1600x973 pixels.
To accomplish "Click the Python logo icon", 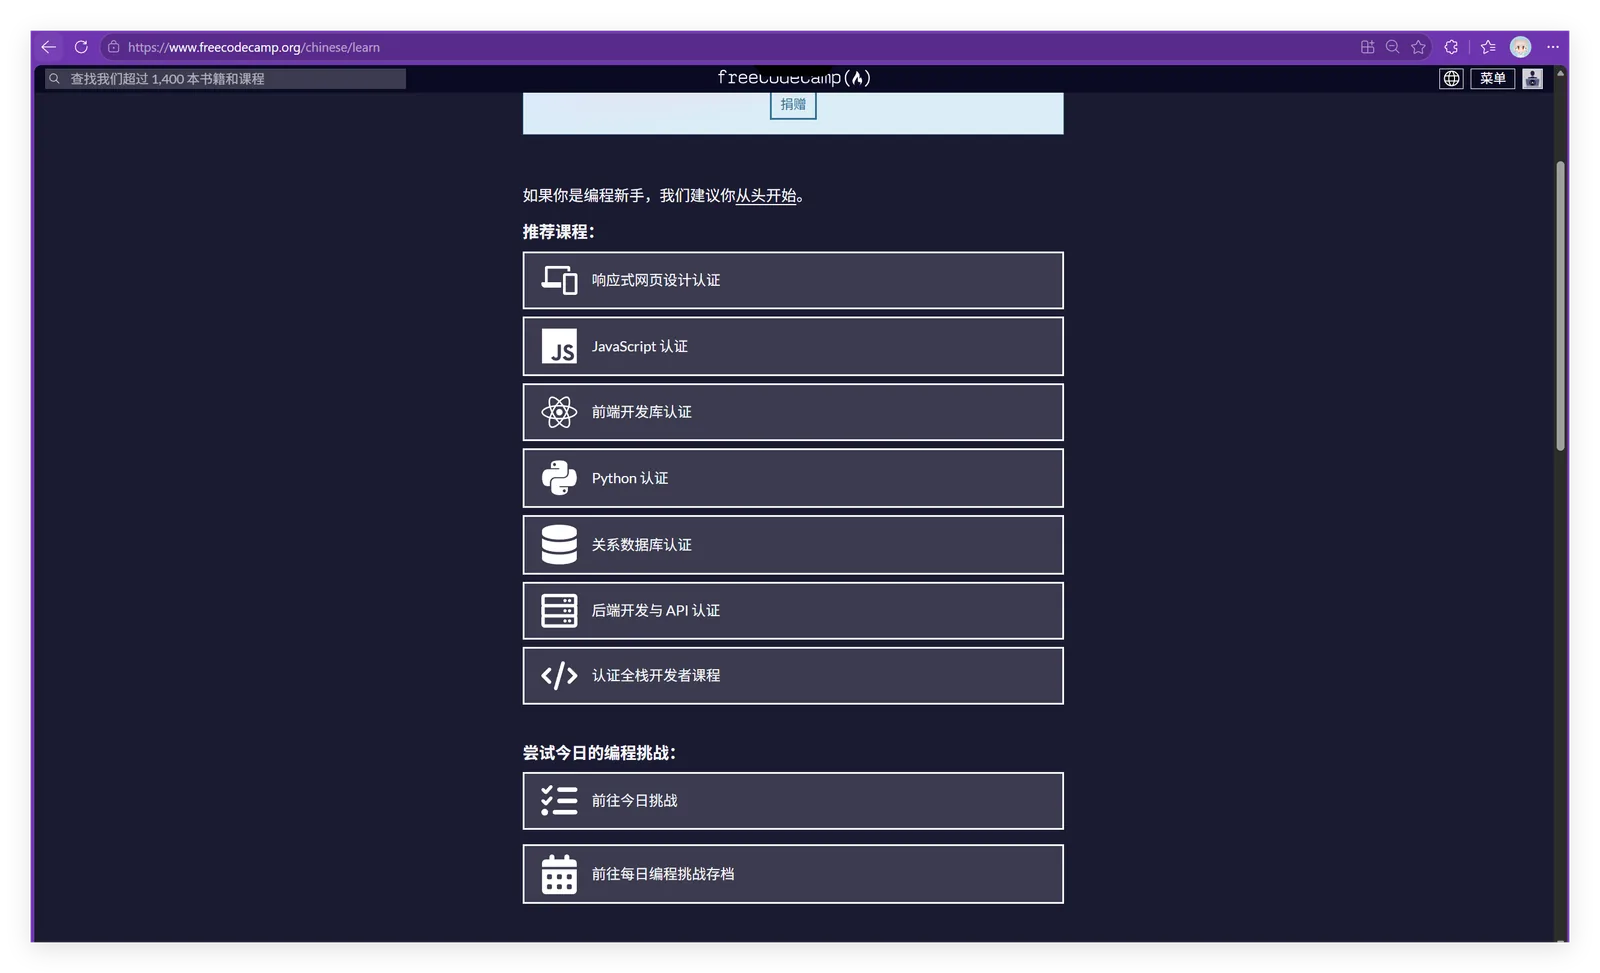I will (559, 478).
